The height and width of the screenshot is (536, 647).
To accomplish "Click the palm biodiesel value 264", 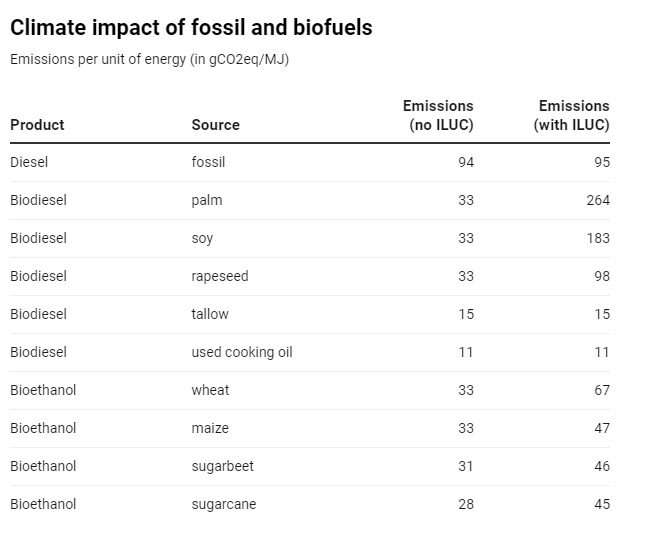I will 598,200.
